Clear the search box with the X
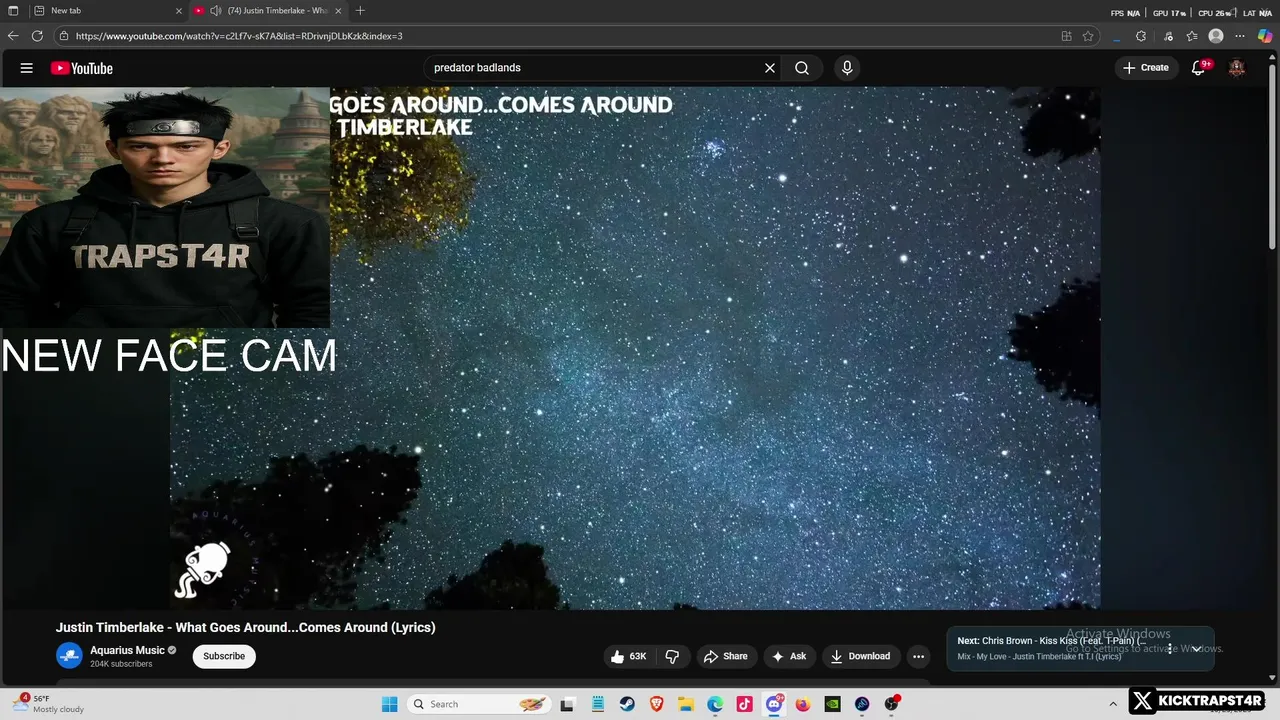Screen dimensions: 1280x720 click(770, 68)
